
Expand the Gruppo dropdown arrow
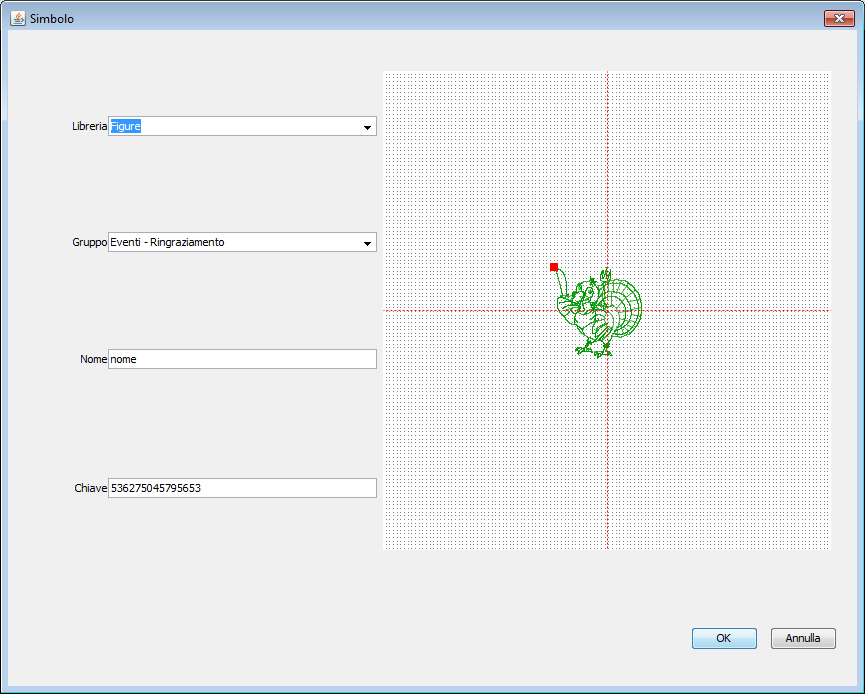click(367, 243)
